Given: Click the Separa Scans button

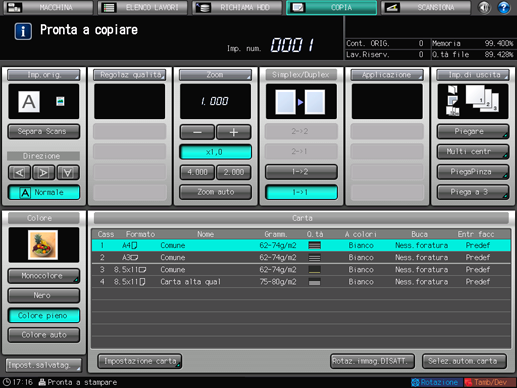Looking at the screenshot, I should (x=44, y=131).
